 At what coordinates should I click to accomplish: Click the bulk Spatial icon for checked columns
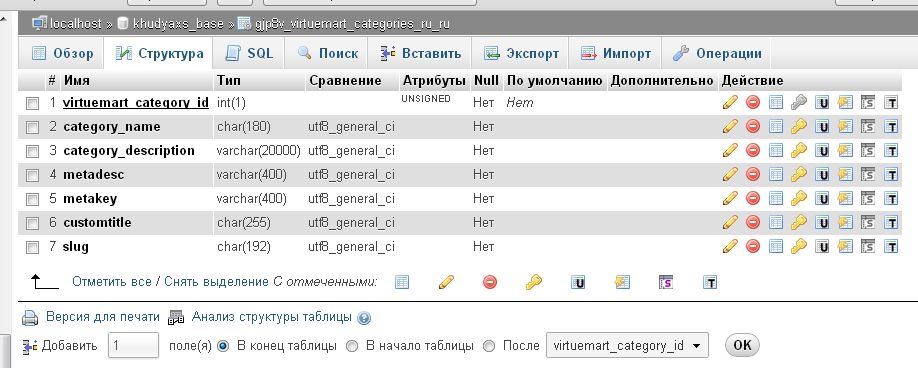point(666,283)
